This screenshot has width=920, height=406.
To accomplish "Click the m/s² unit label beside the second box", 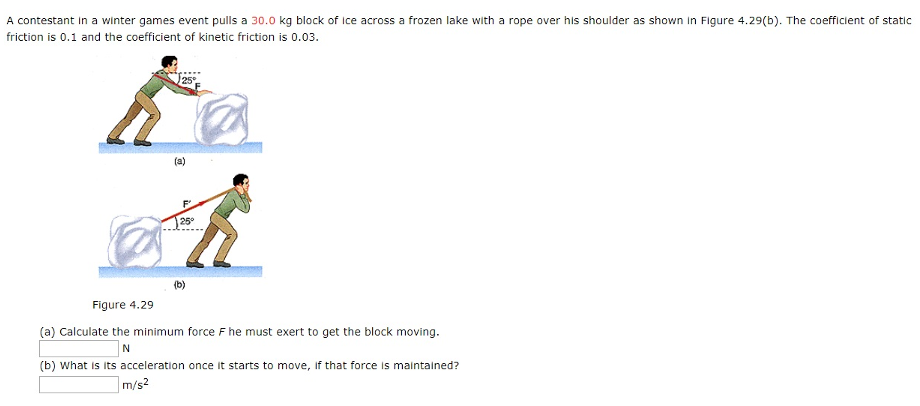I will pyautogui.click(x=136, y=384).
